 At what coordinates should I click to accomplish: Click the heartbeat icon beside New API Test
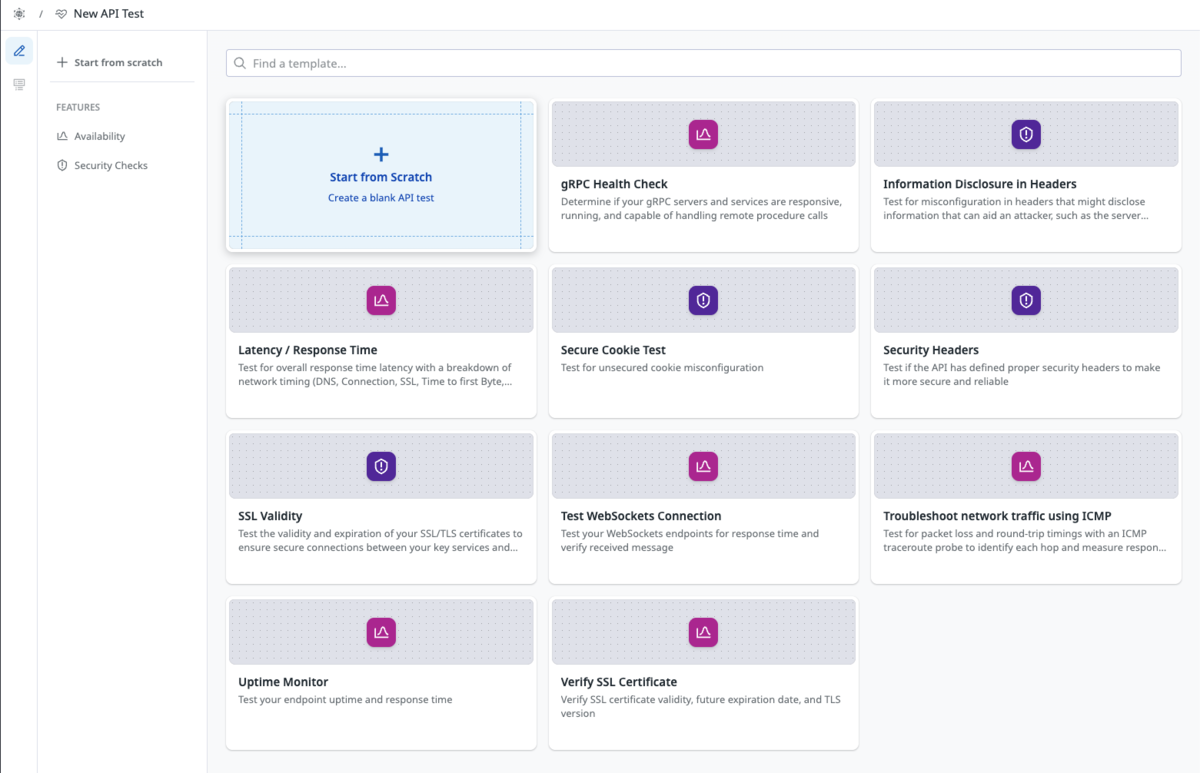pos(59,13)
